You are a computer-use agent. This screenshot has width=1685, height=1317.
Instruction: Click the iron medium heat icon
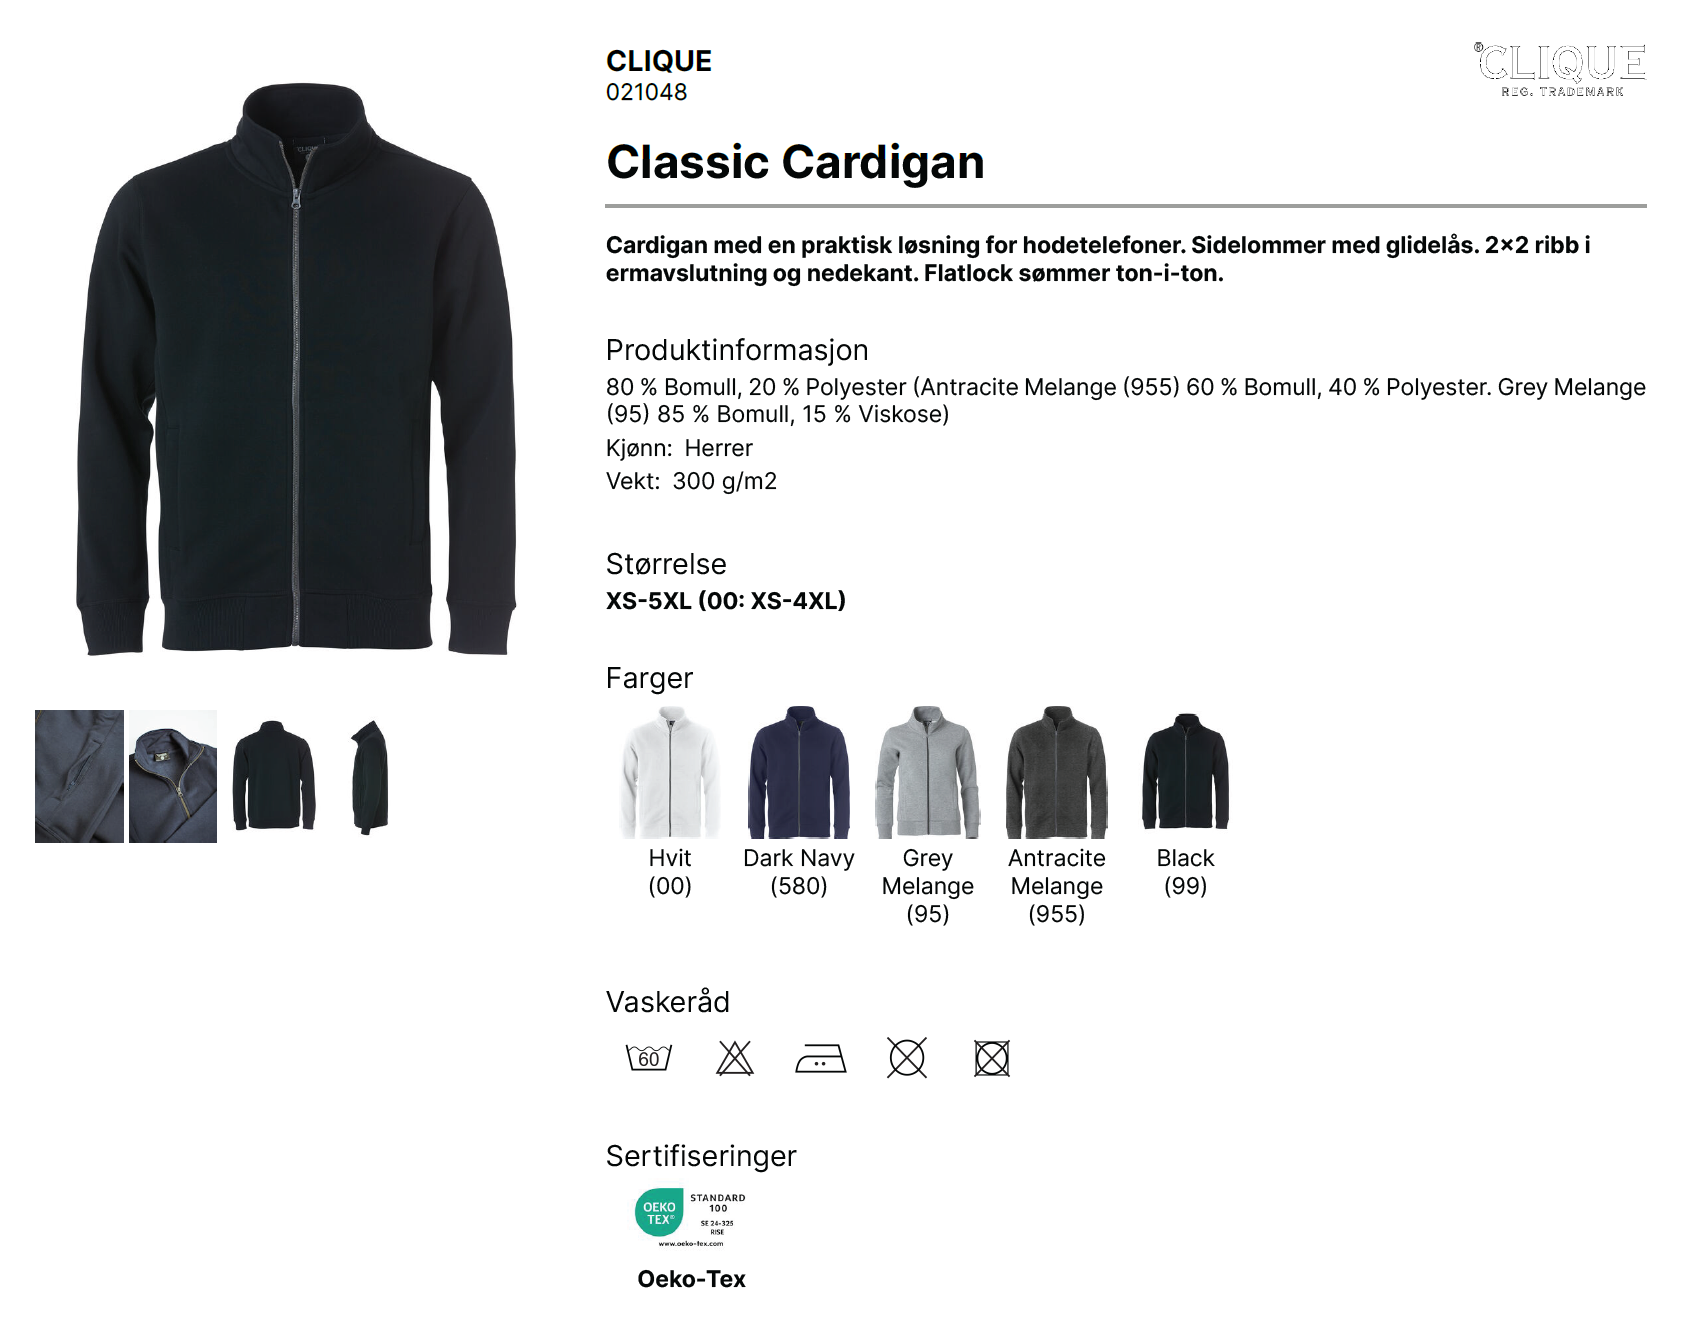pos(821,1058)
